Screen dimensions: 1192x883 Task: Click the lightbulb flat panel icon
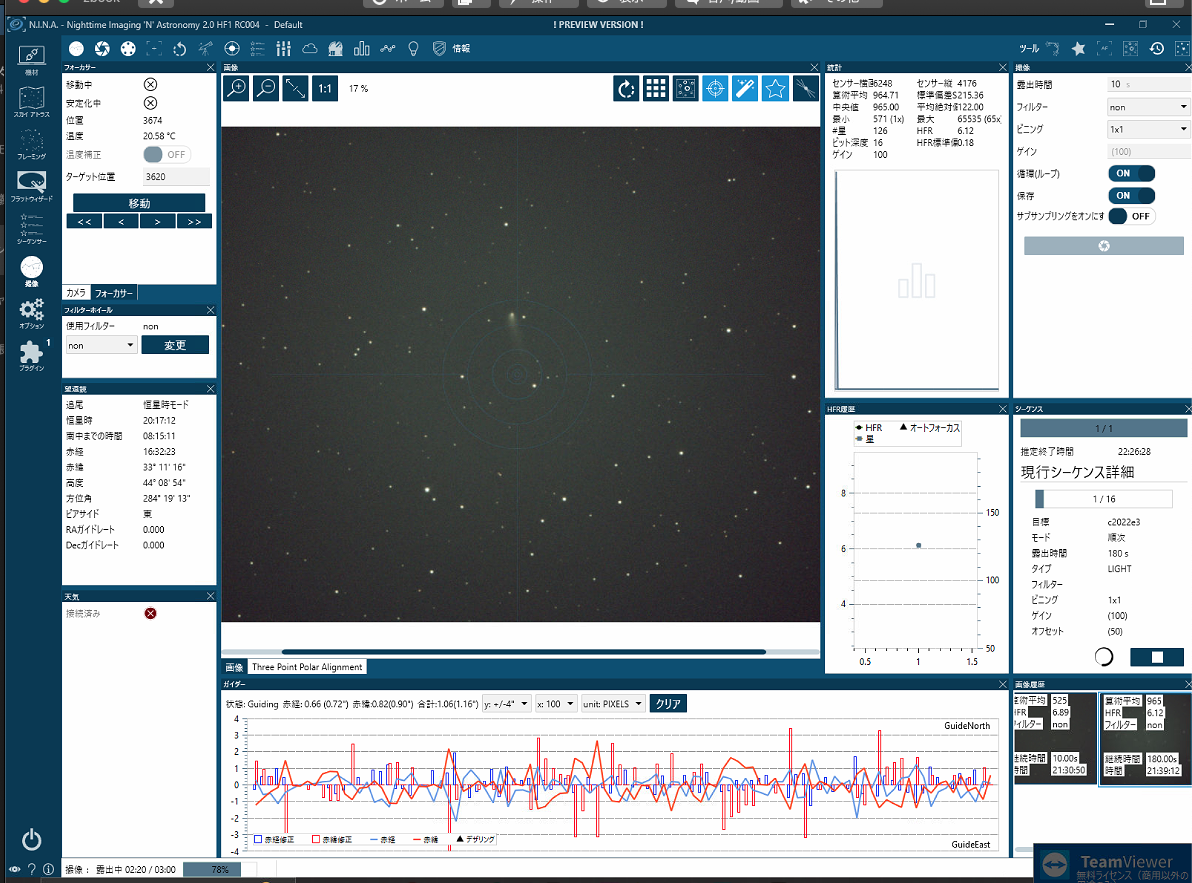click(x=413, y=49)
